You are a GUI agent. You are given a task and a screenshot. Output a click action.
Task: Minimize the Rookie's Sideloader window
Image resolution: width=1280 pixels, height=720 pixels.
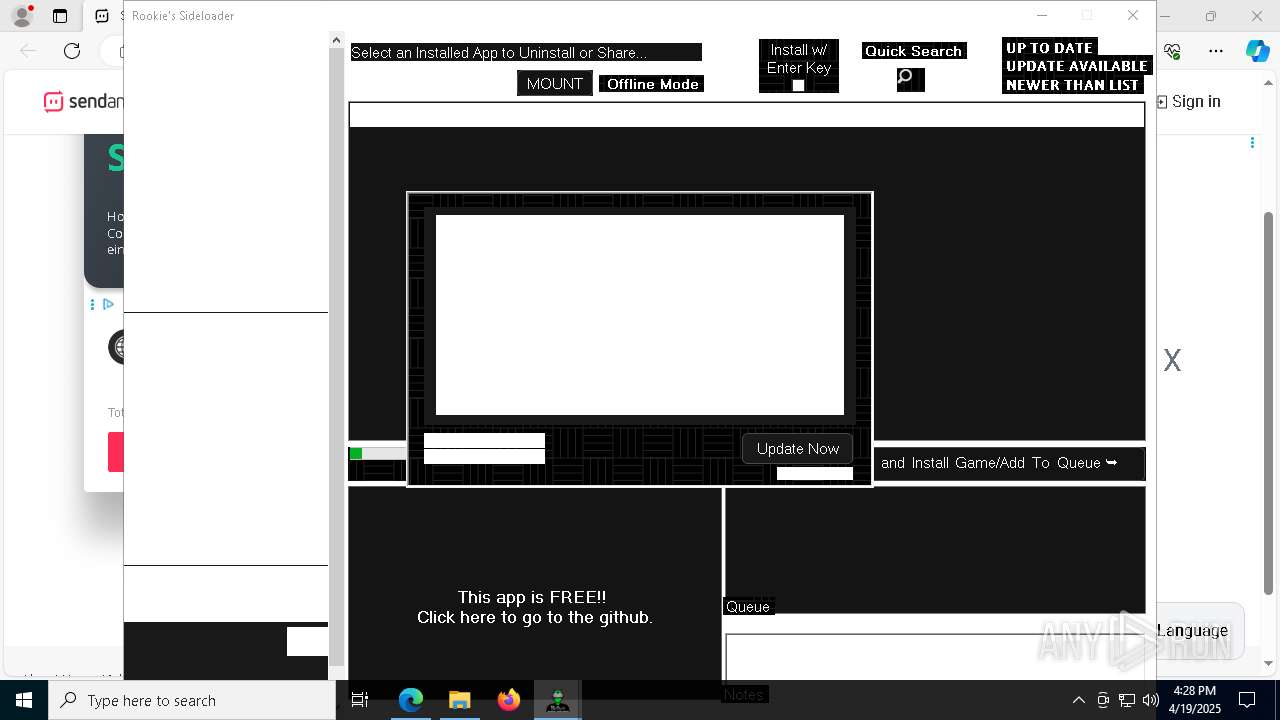tap(1042, 15)
